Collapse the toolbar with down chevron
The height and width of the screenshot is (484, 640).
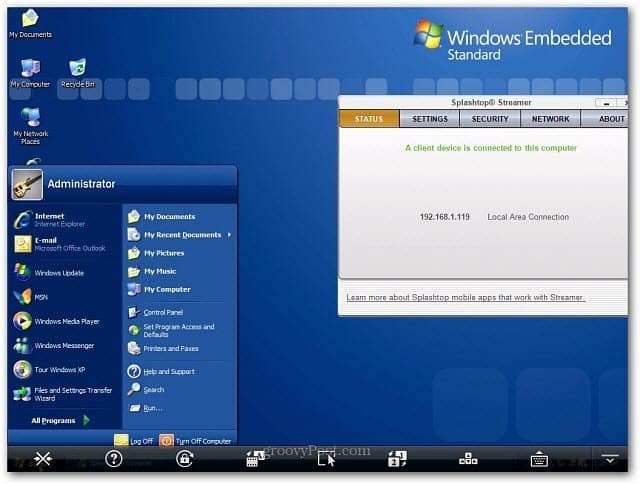610,458
